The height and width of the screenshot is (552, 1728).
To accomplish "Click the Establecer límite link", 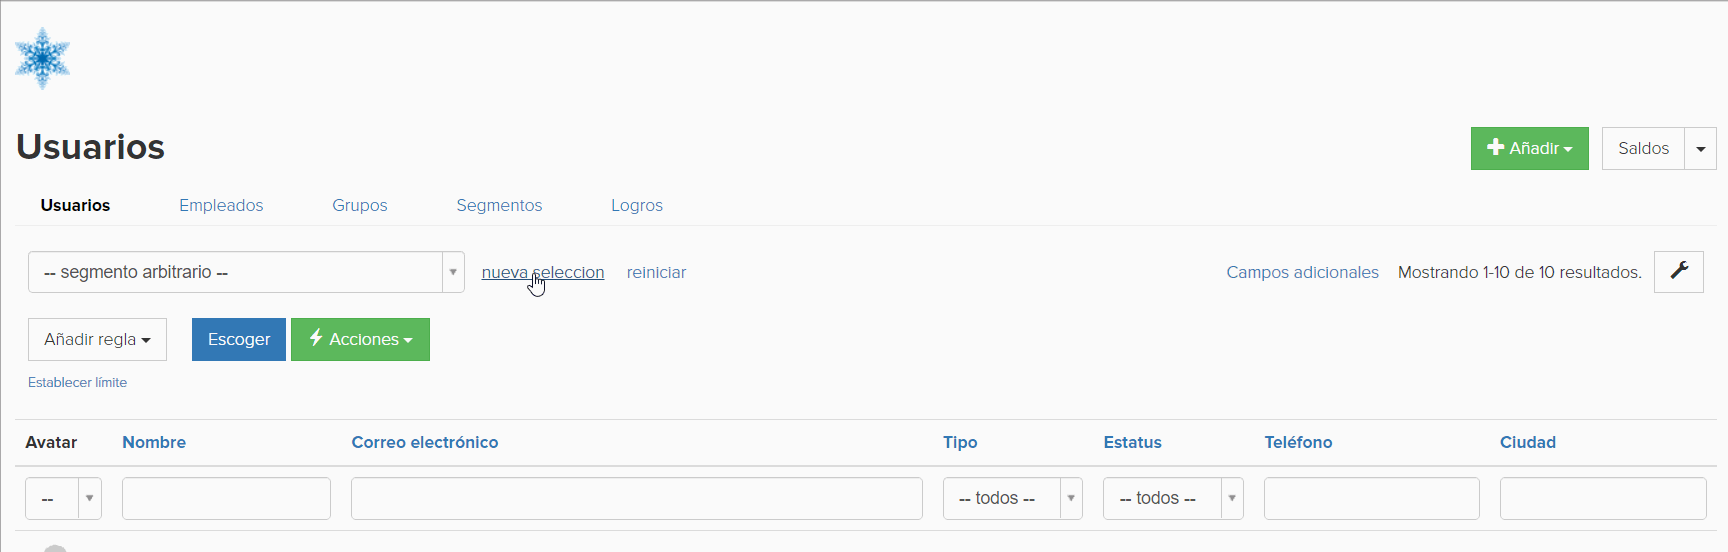I will click(77, 382).
